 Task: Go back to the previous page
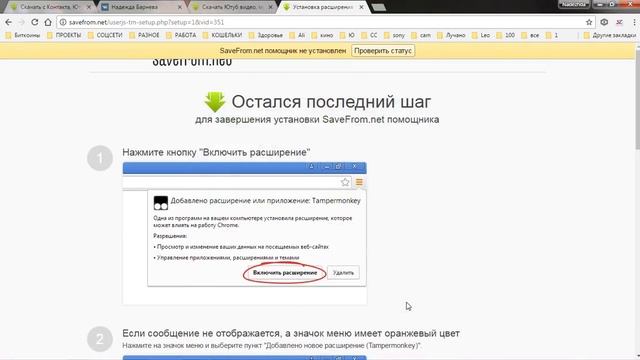click(9, 22)
